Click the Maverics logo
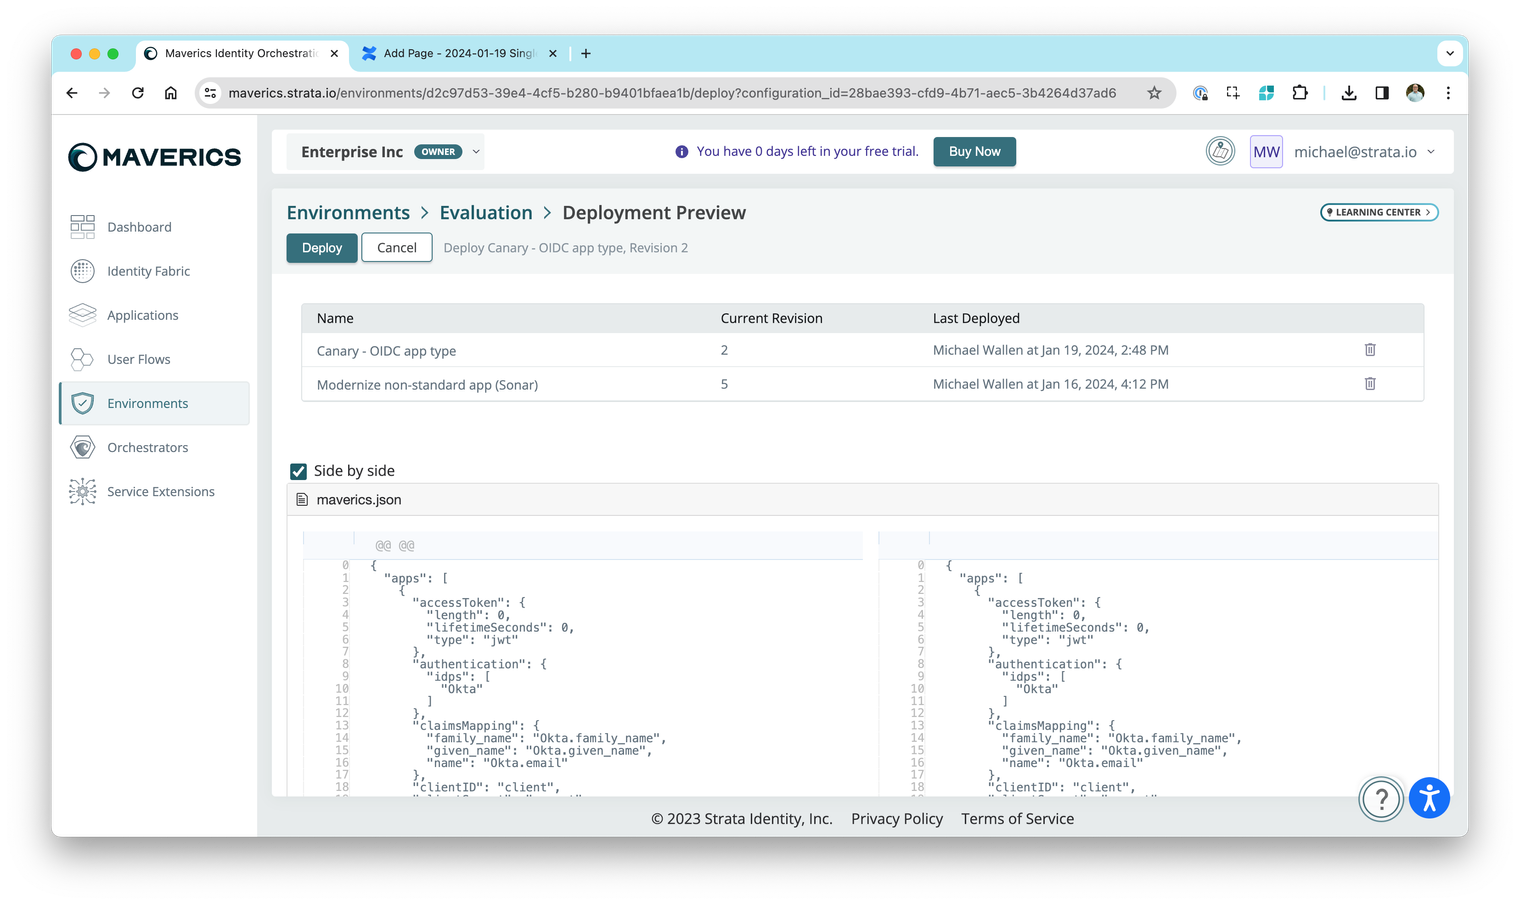1520x905 pixels. click(x=154, y=157)
